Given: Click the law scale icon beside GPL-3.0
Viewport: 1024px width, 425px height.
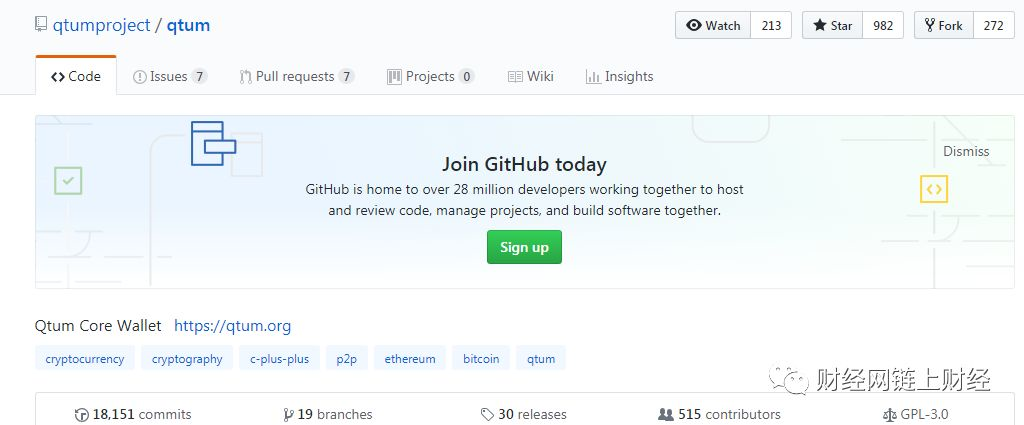Looking at the screenshot, I should click(889, 415).
